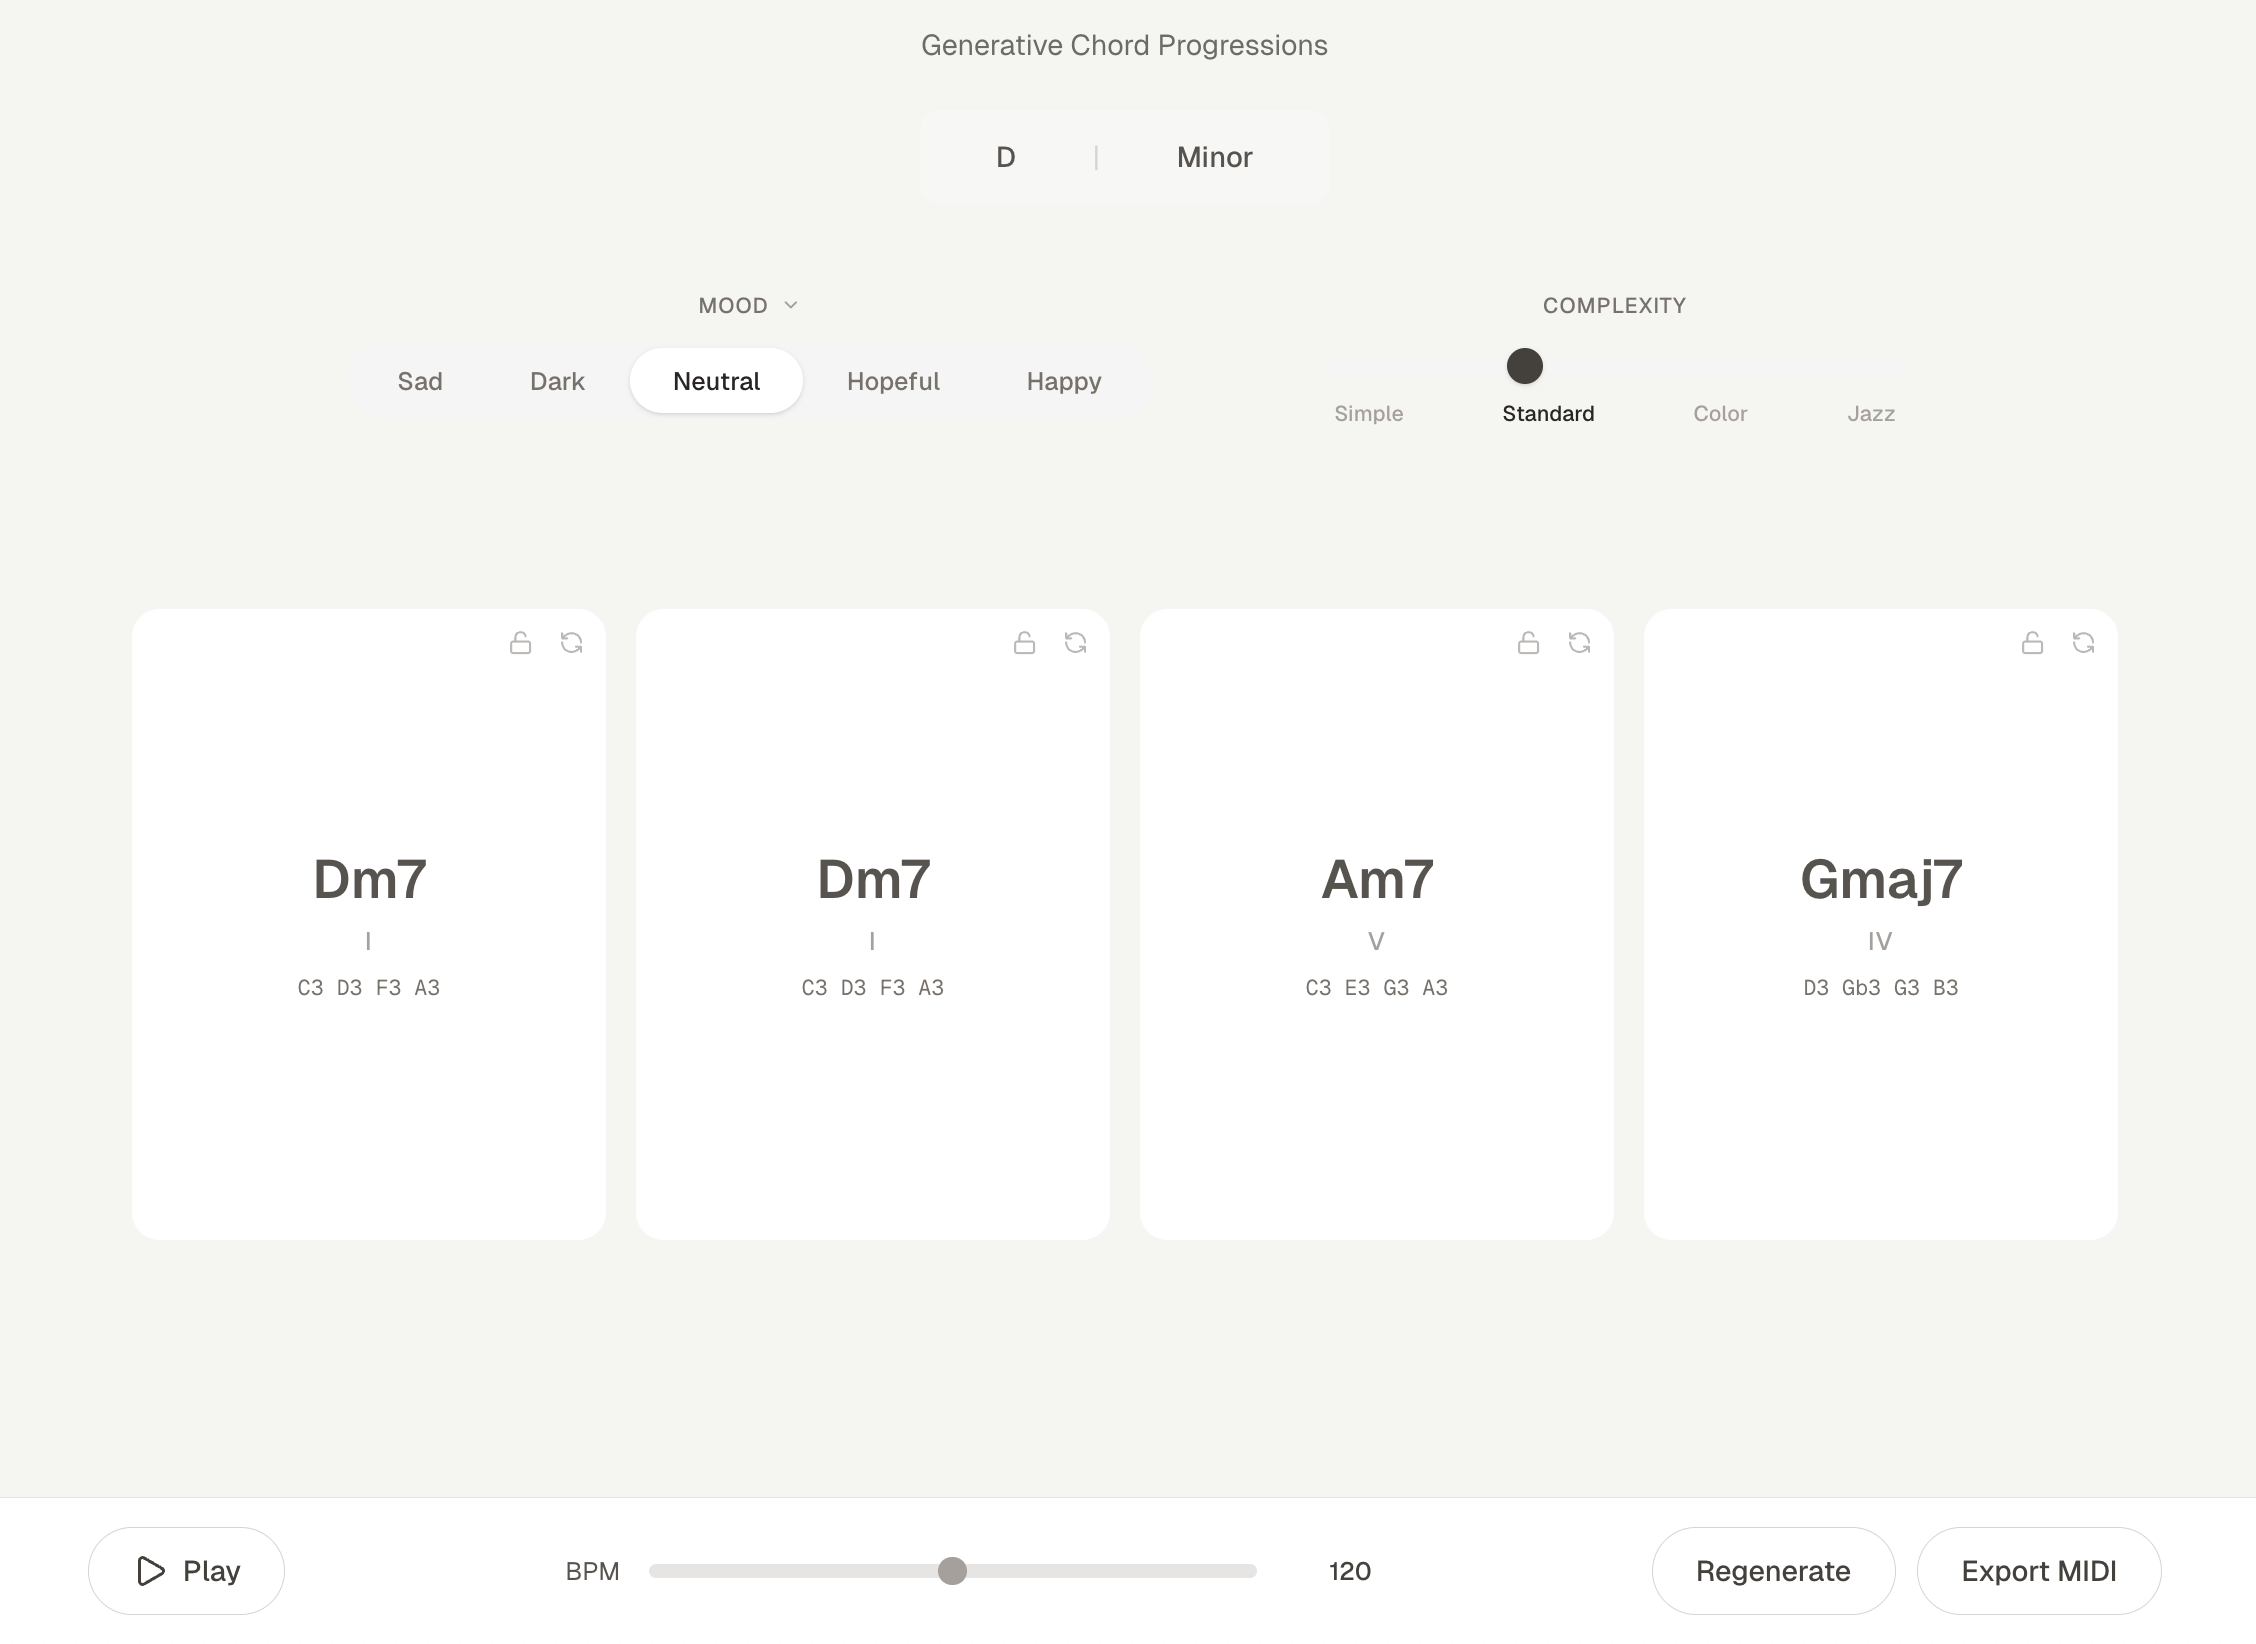Click the Regenerate button

click(x=1773, y=1571)
